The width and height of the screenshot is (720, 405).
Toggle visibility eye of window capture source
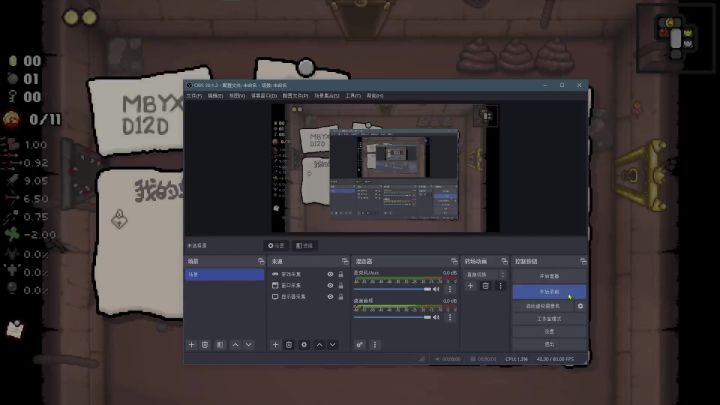coord(330,286)
